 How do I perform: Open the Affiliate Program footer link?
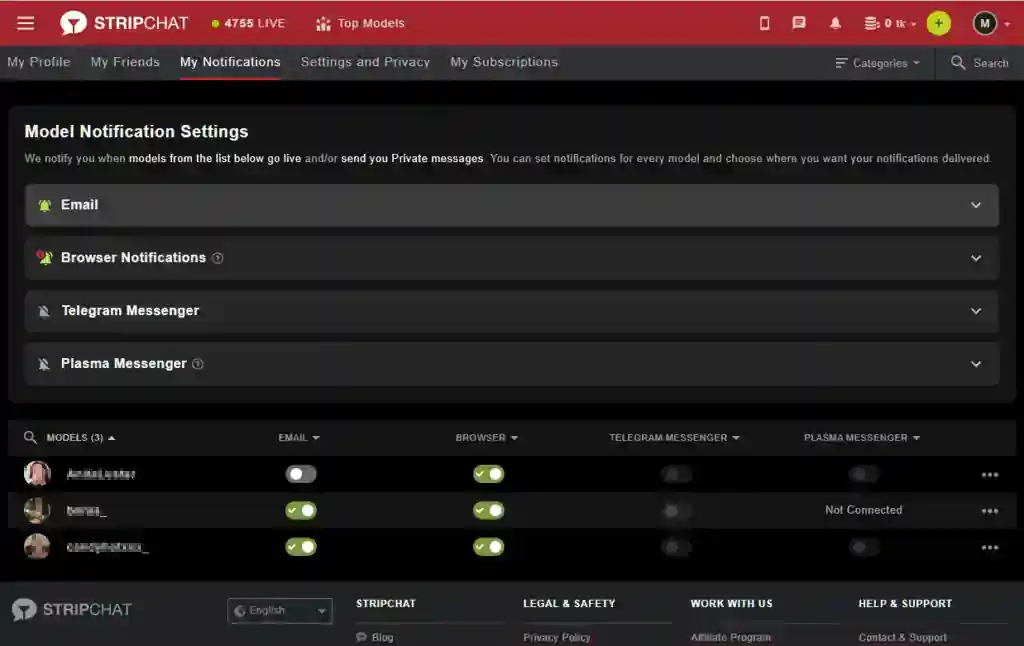(731, 638)
